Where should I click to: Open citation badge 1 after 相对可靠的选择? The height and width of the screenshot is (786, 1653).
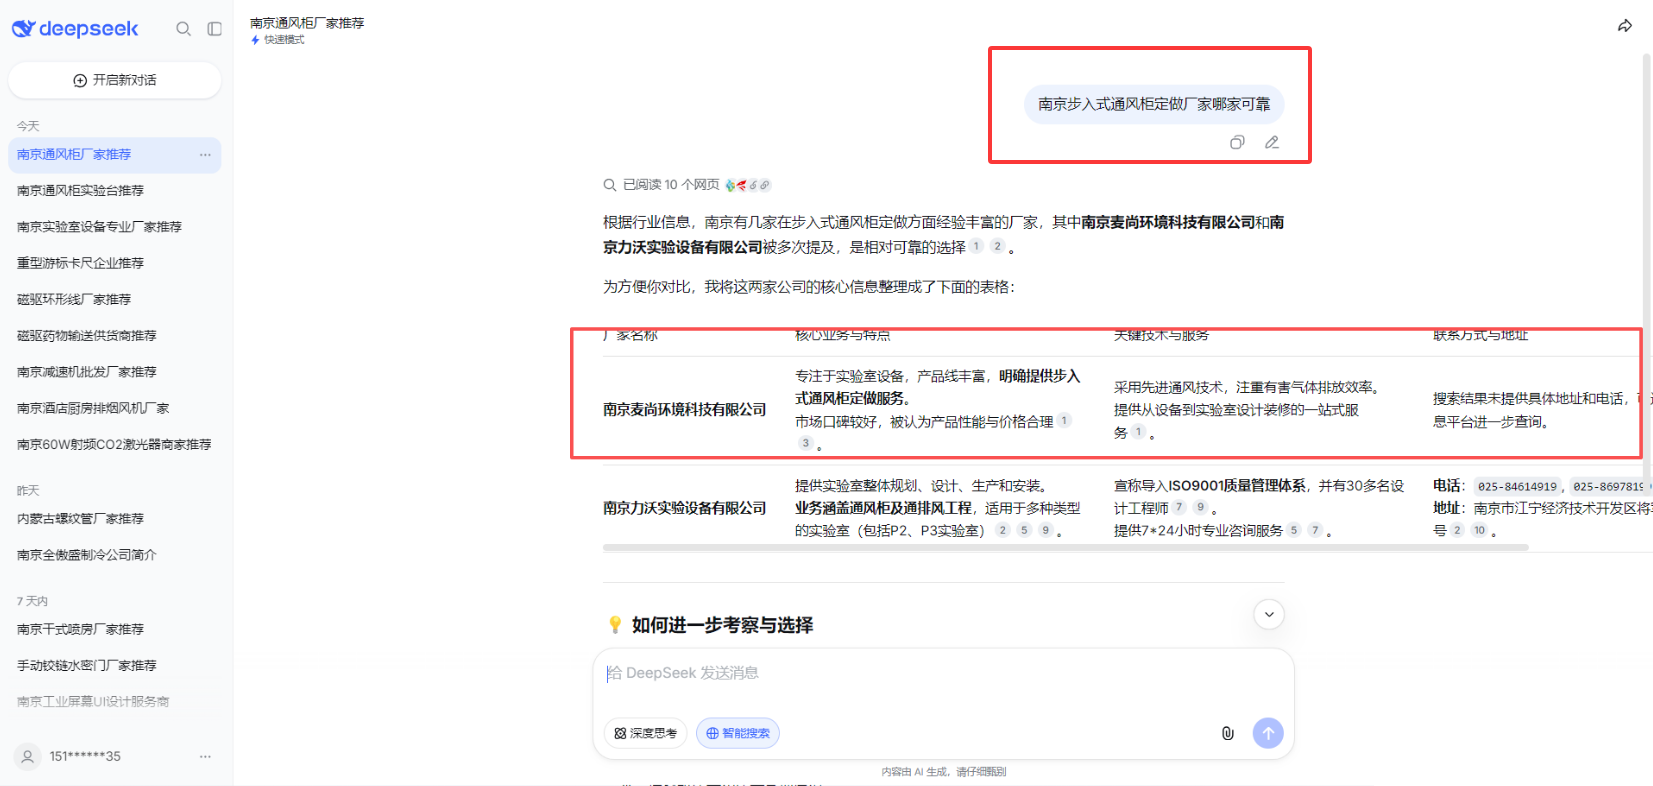pyautogui.click(x=976, y=246)
